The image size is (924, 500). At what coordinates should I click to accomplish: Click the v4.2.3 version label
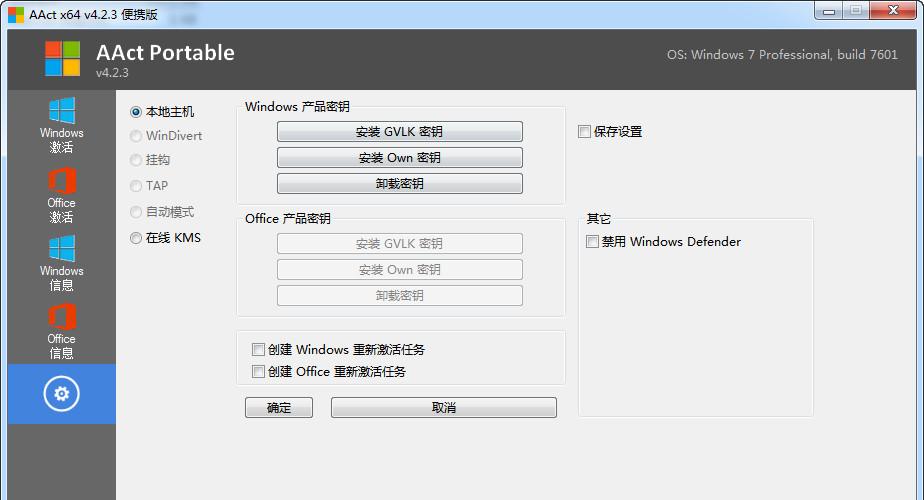click(x=112, y=73)
